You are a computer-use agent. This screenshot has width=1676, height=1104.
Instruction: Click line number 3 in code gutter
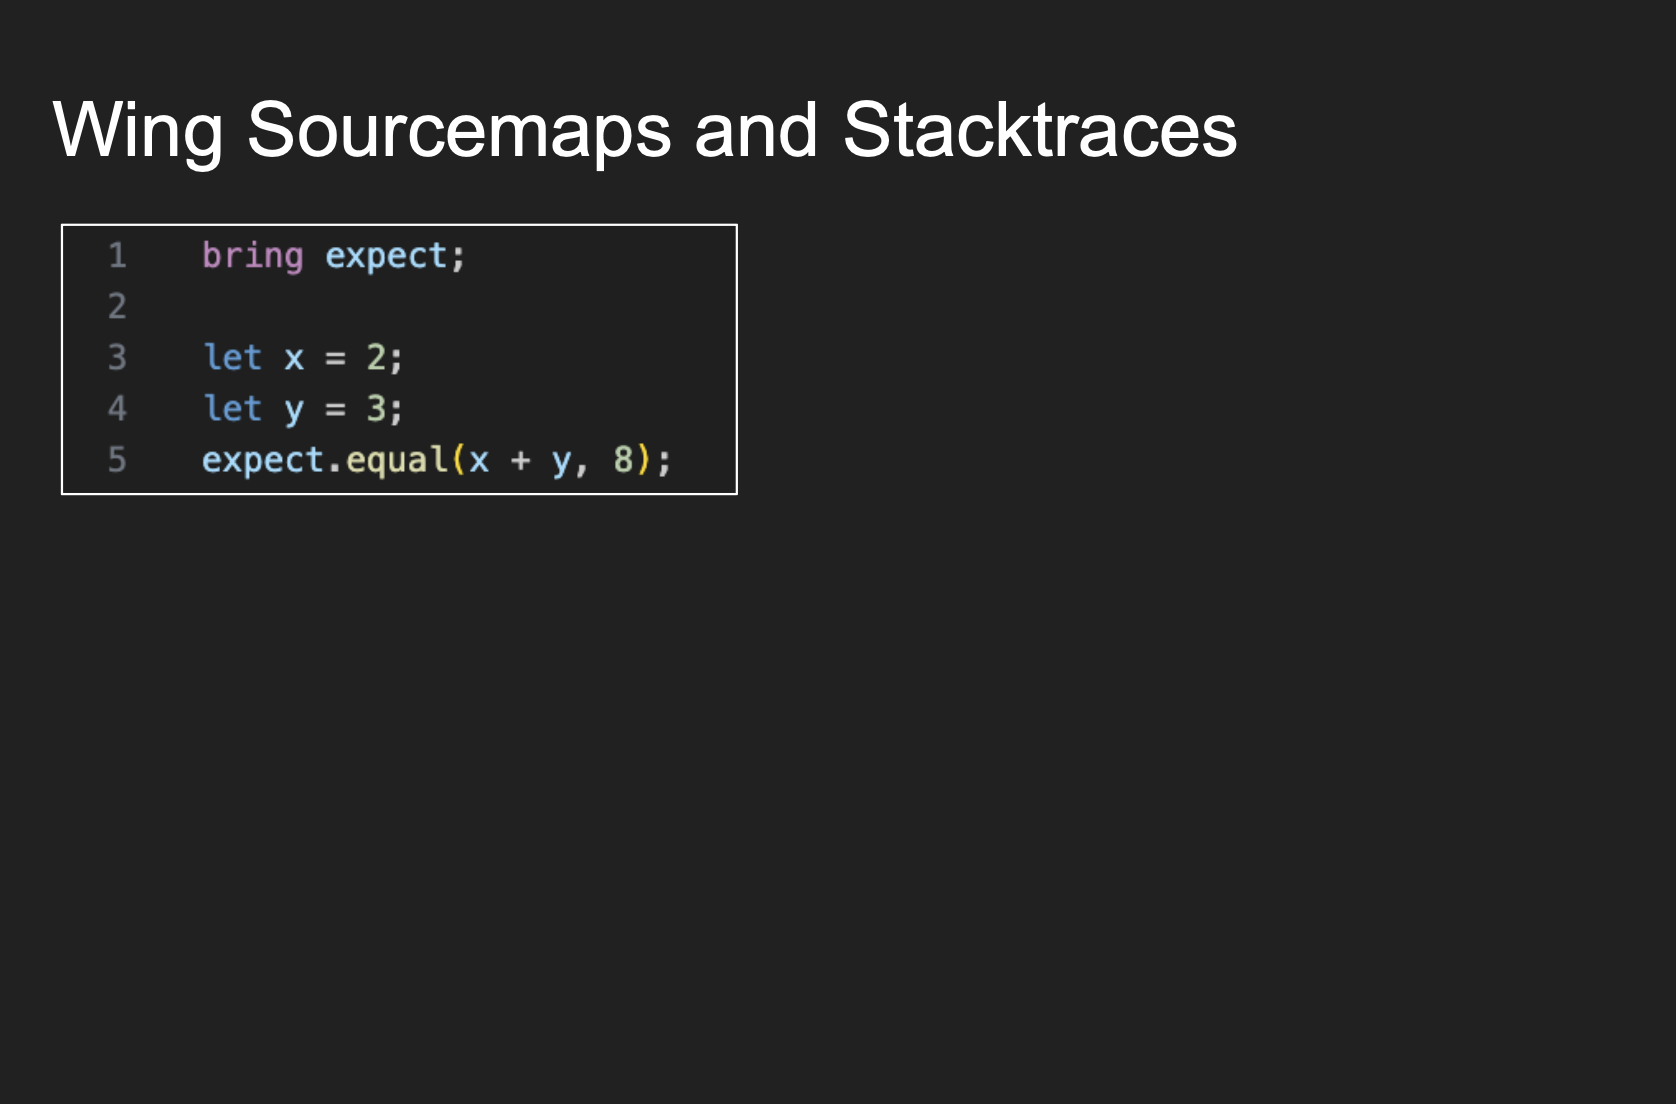pyautogui.click(x=117, y=357)
